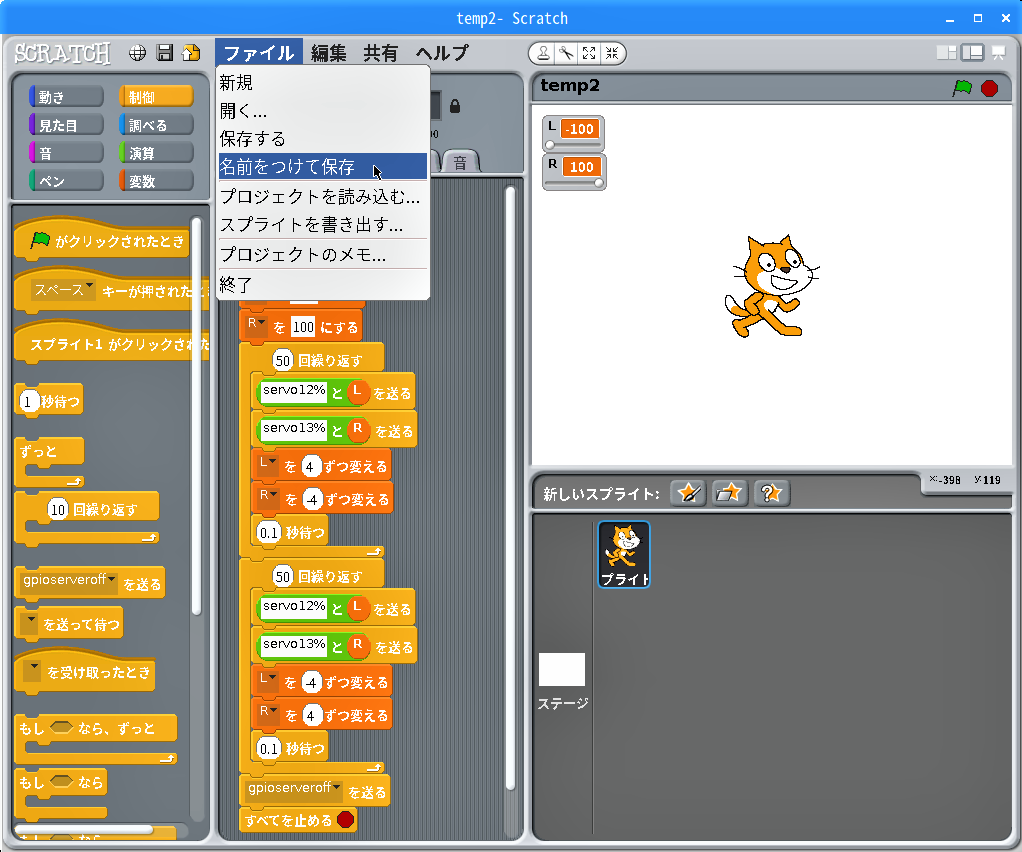Enter presentation mode

click(x=999, y=53)
